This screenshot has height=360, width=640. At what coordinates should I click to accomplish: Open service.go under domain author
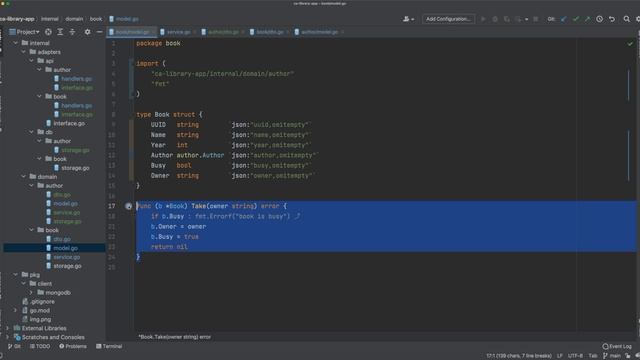coord(62,213)
